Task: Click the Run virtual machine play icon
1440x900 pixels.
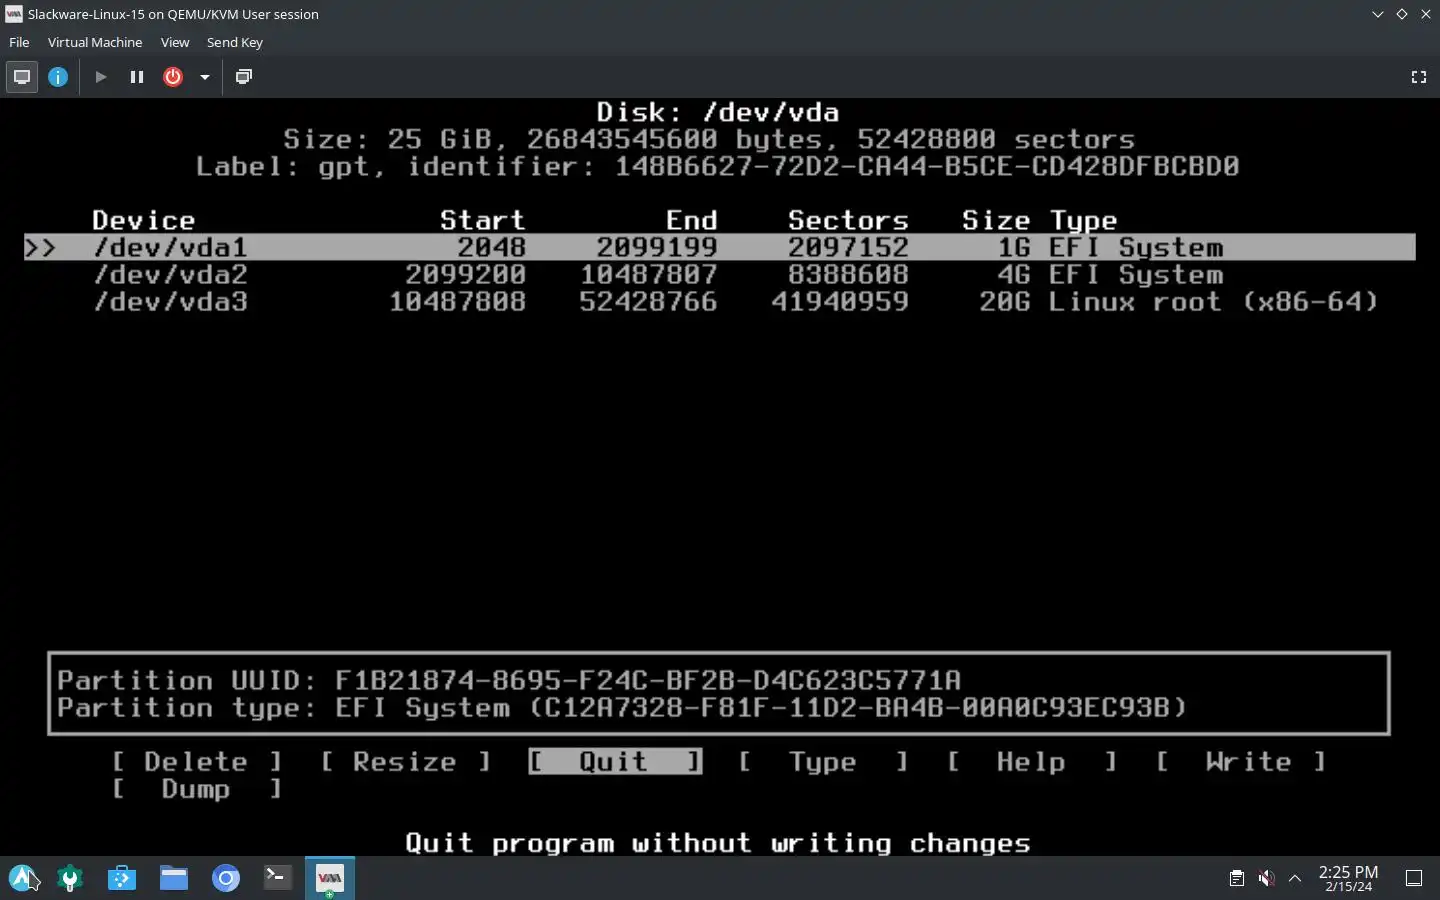Action: pos(101,77)
